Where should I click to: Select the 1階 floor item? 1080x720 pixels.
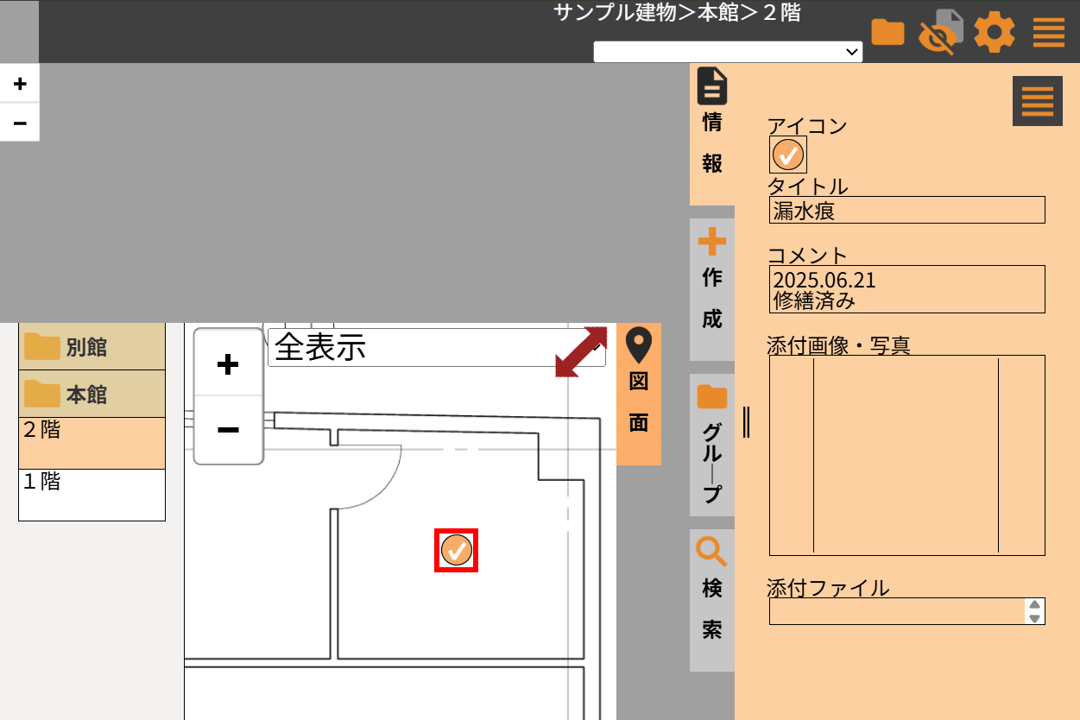[92, 495]
